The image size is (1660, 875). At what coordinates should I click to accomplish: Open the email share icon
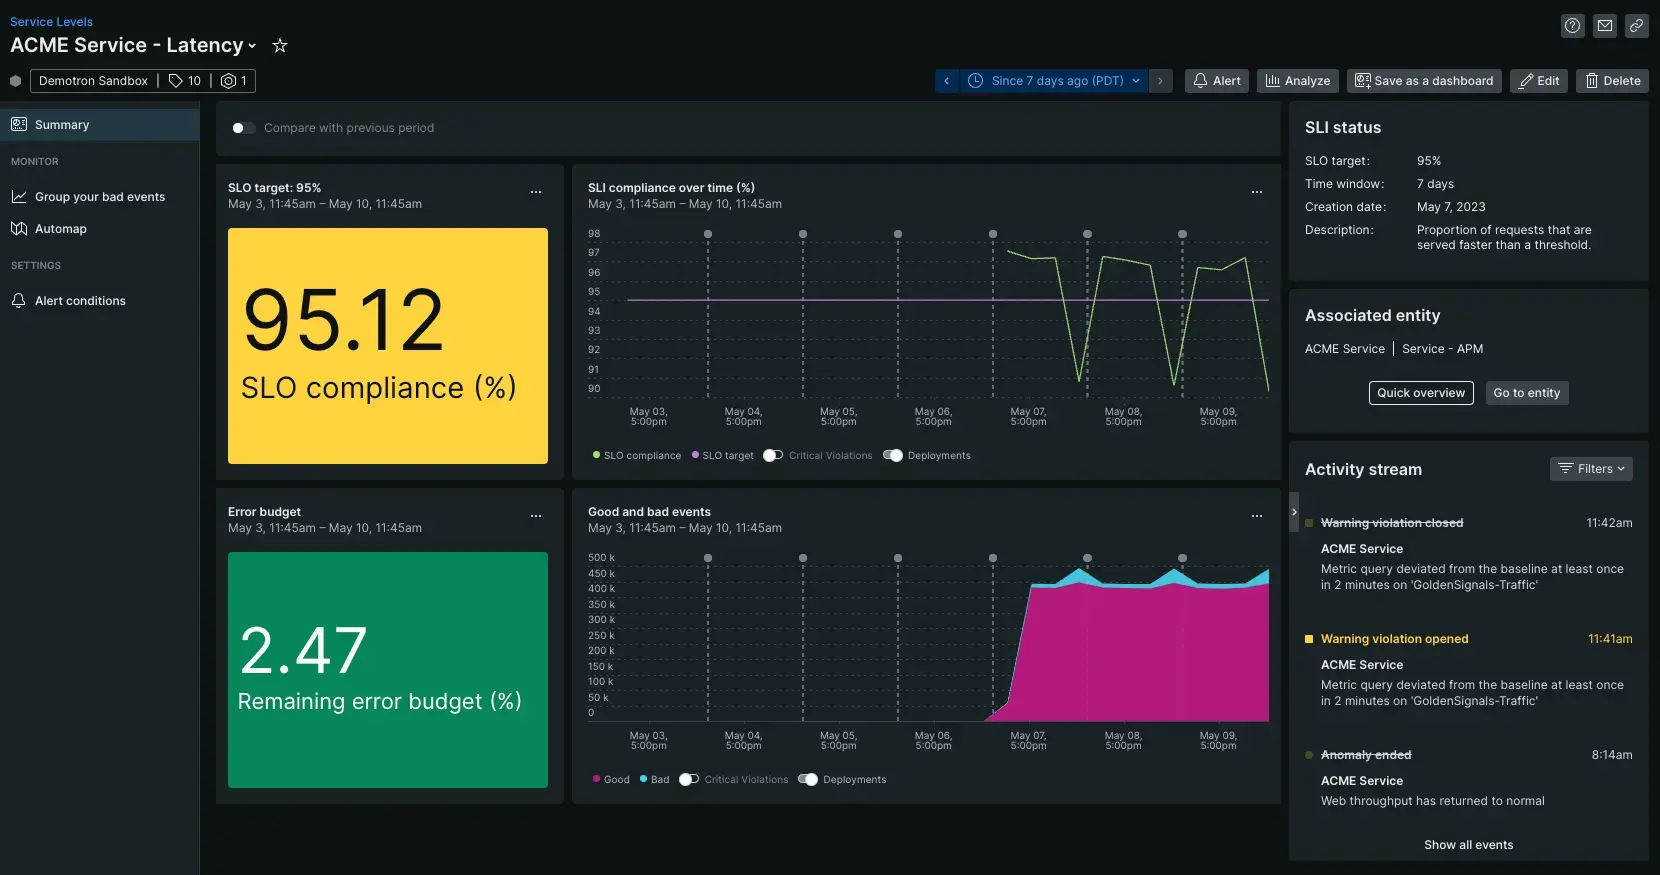click(1604, 26)
